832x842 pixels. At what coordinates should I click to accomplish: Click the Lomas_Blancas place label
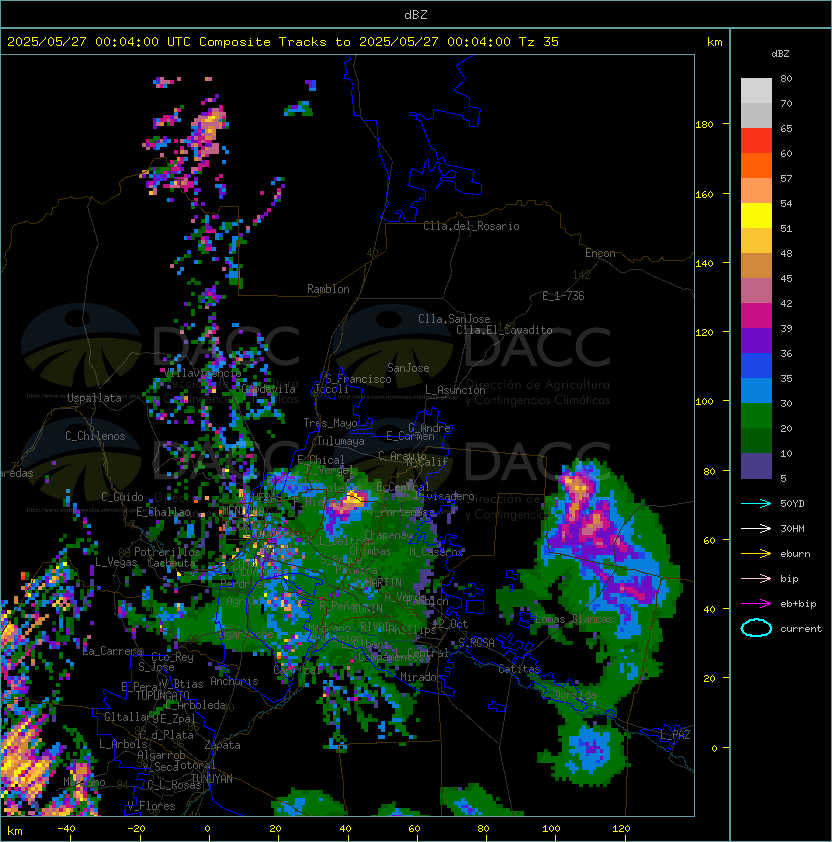point(575,619)
